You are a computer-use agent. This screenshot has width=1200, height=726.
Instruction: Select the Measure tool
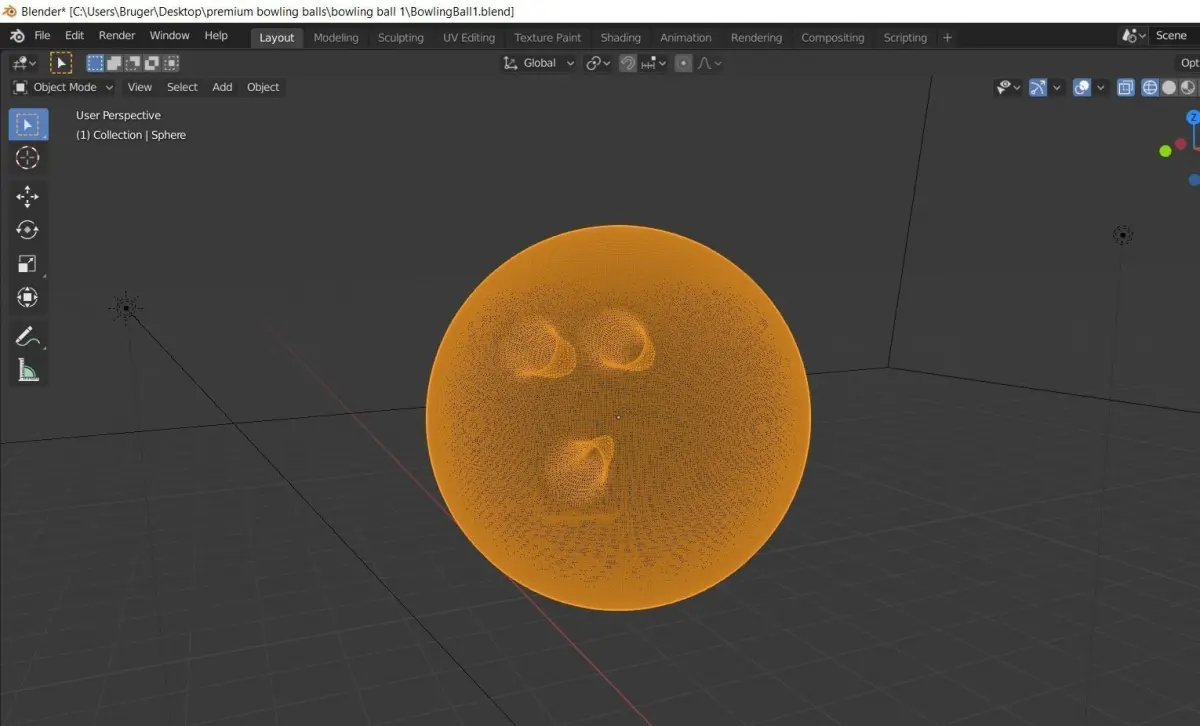(28, 371)
